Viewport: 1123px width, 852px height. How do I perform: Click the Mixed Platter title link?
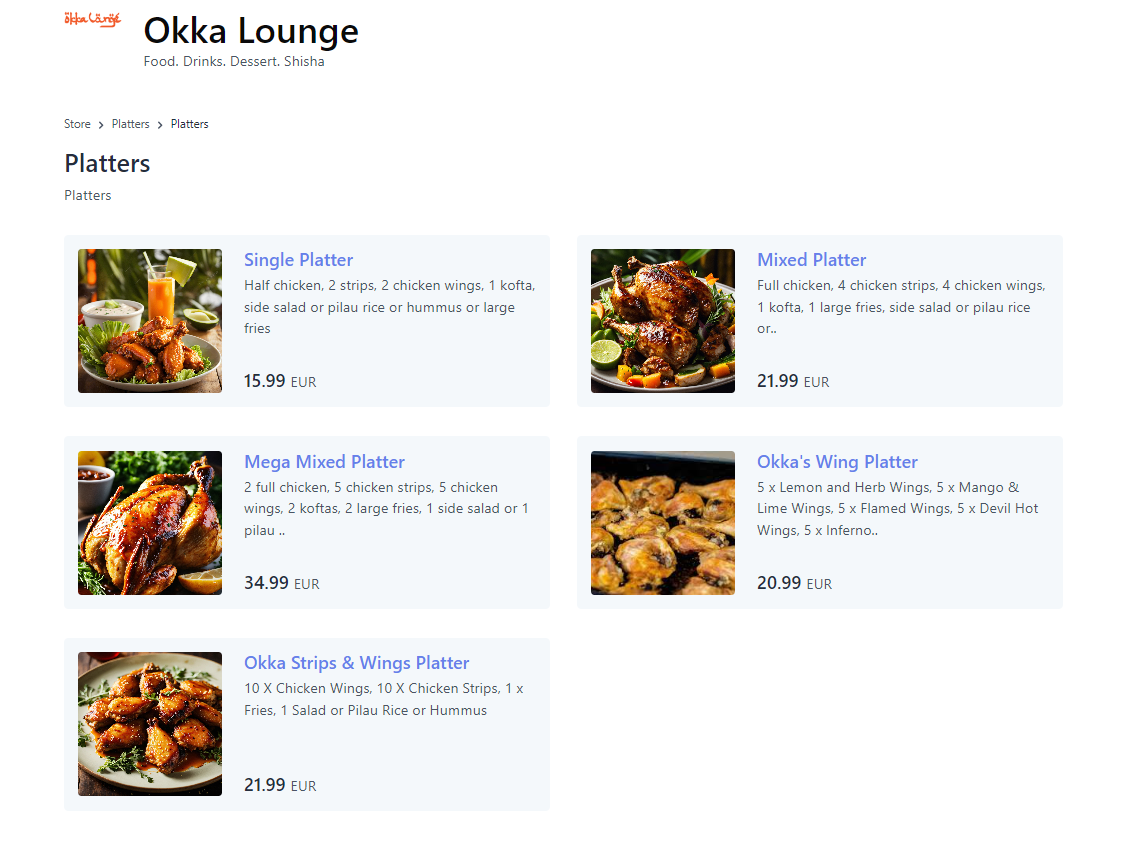[811, 260]
